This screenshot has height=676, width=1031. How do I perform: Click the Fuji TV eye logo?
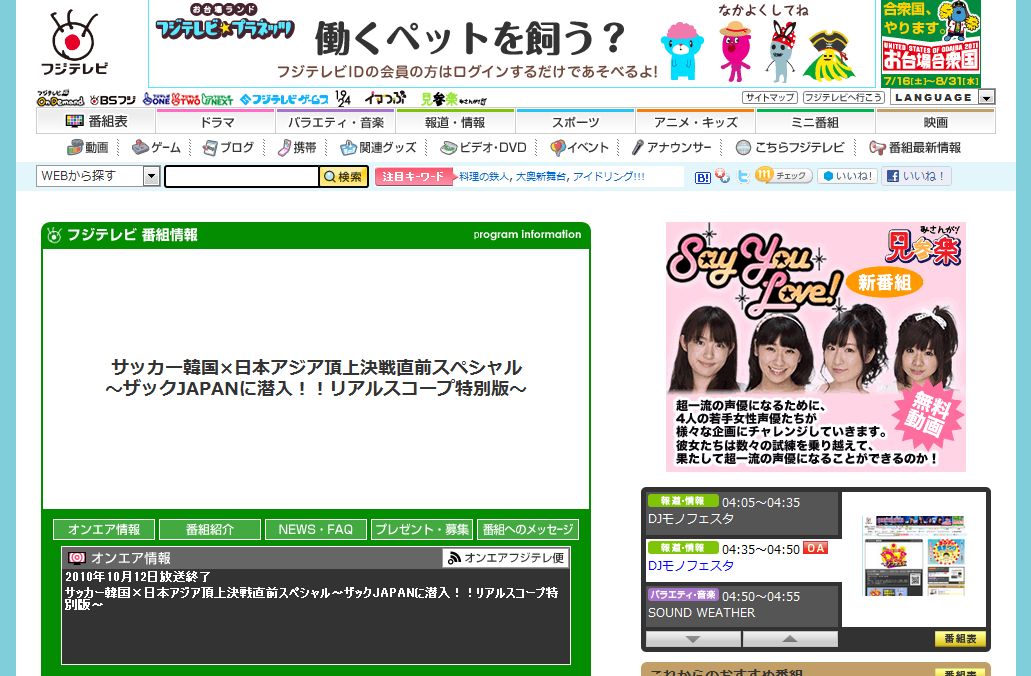(x=74, y=41)
